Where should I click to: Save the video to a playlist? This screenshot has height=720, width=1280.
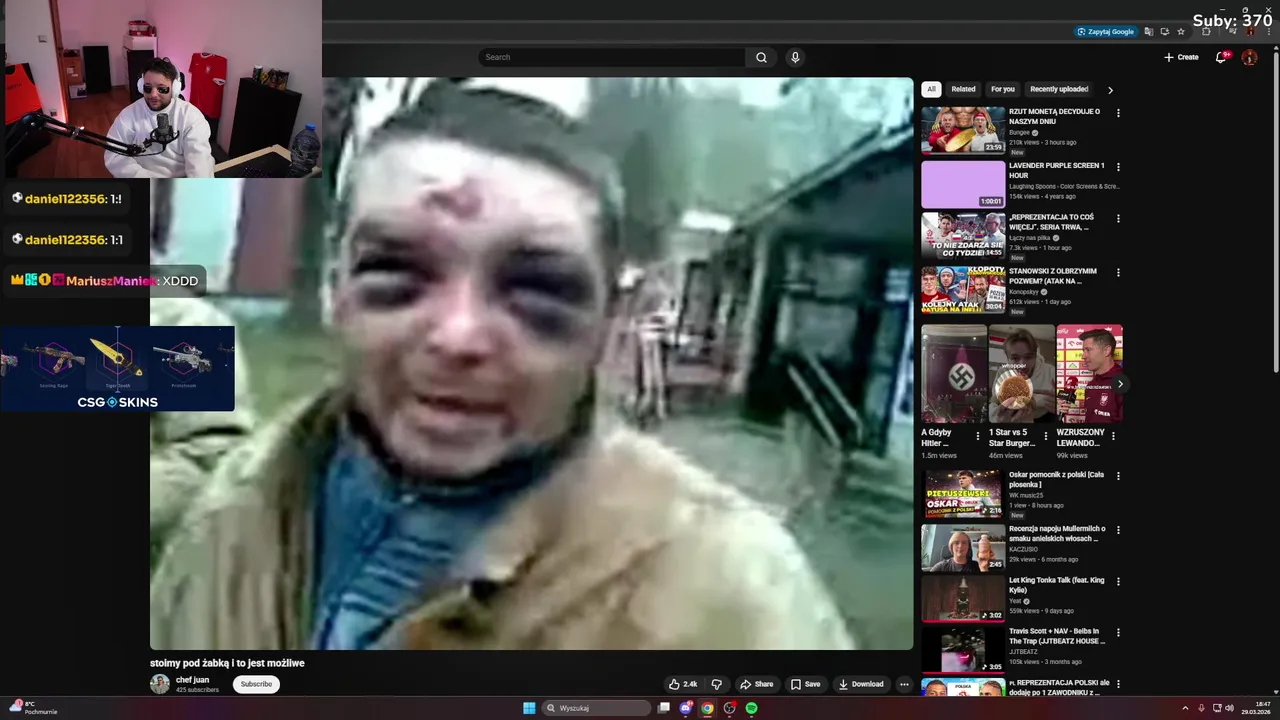(805, 684)
